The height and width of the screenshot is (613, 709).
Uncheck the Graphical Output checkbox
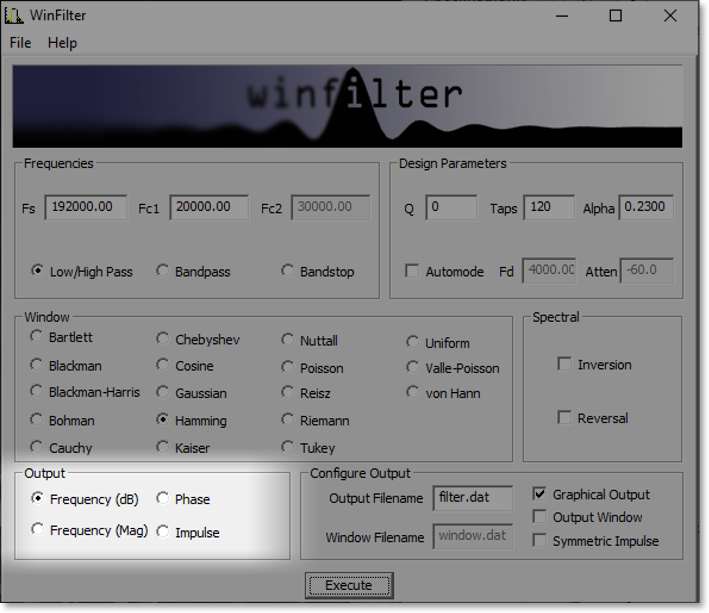540,494
